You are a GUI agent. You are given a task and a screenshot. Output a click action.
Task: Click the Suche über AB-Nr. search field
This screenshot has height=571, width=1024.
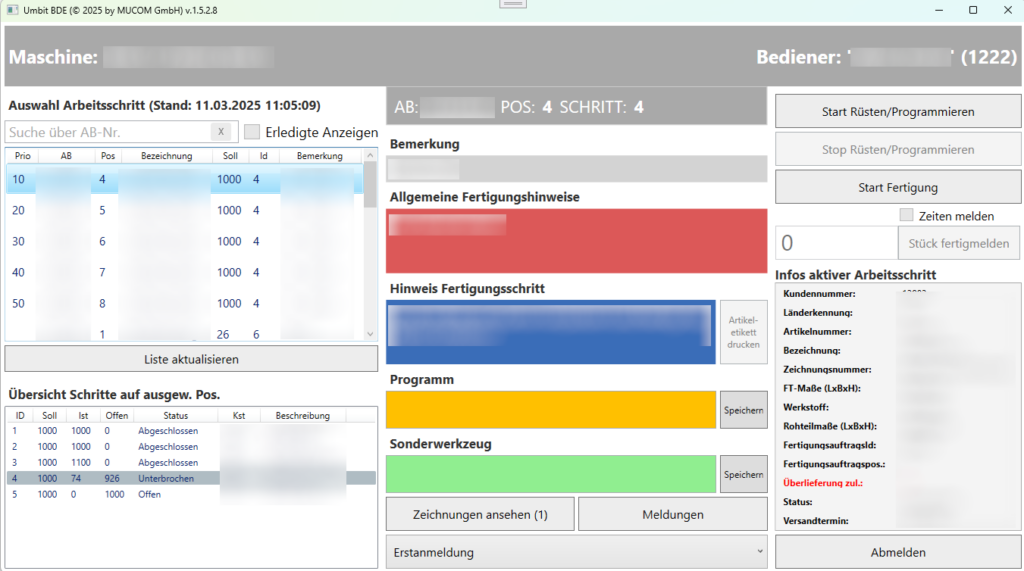pos(108,132)
